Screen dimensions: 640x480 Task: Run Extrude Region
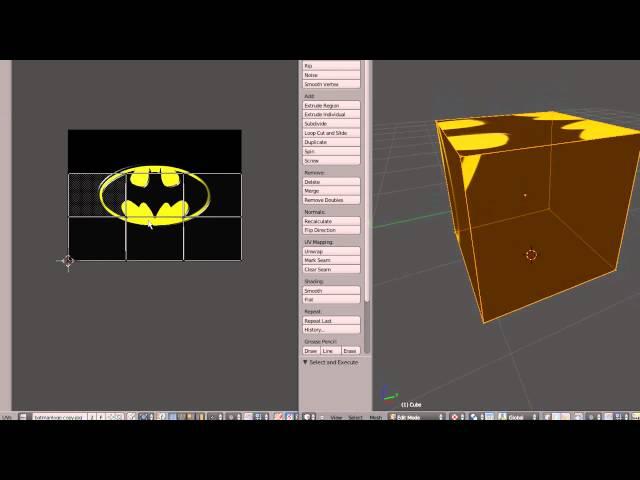pos(331,105)
